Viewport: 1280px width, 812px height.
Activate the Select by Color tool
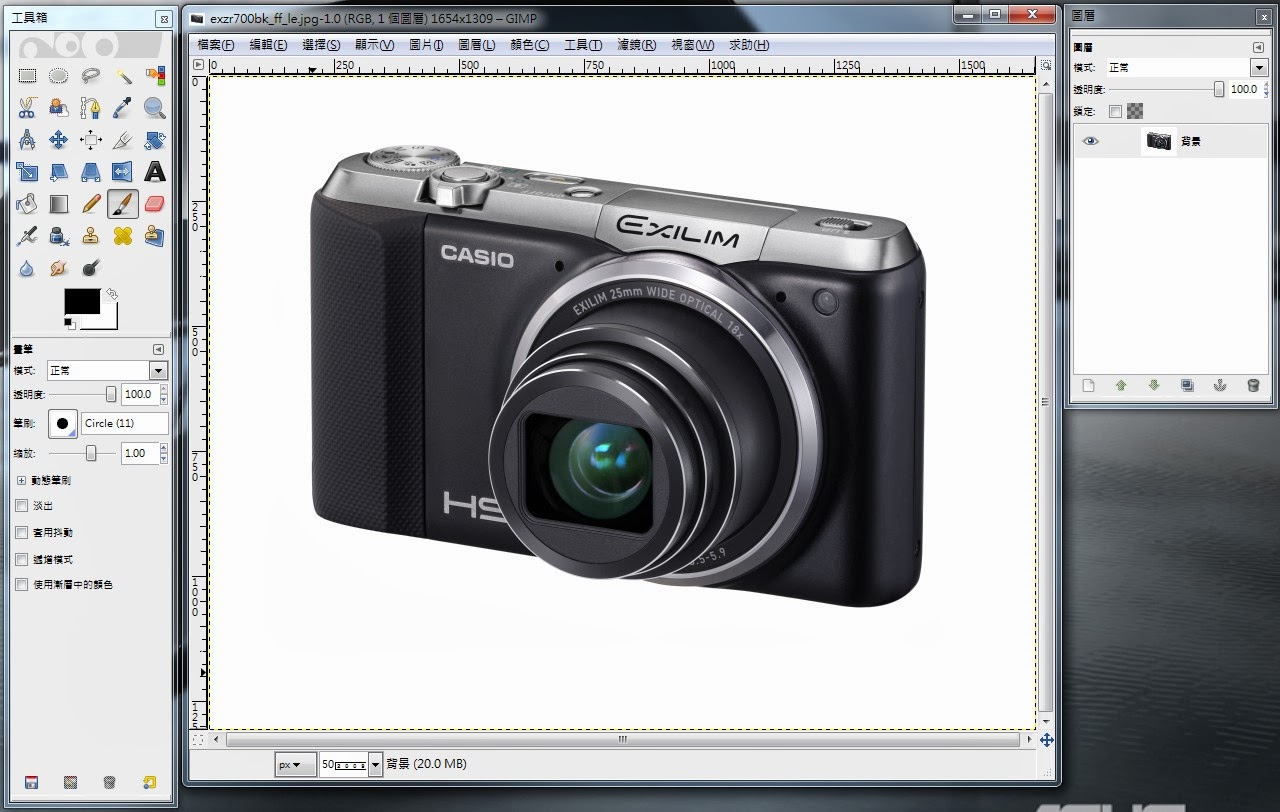click(155, 75)
